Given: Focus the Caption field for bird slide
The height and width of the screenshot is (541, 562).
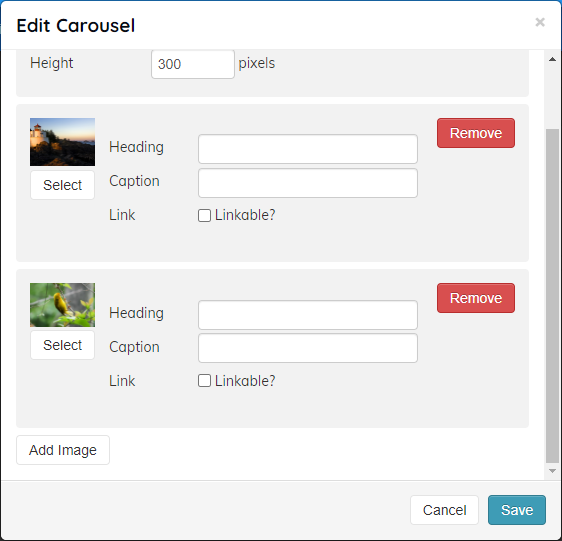Looking at the screenshot, I should point(308,348).
